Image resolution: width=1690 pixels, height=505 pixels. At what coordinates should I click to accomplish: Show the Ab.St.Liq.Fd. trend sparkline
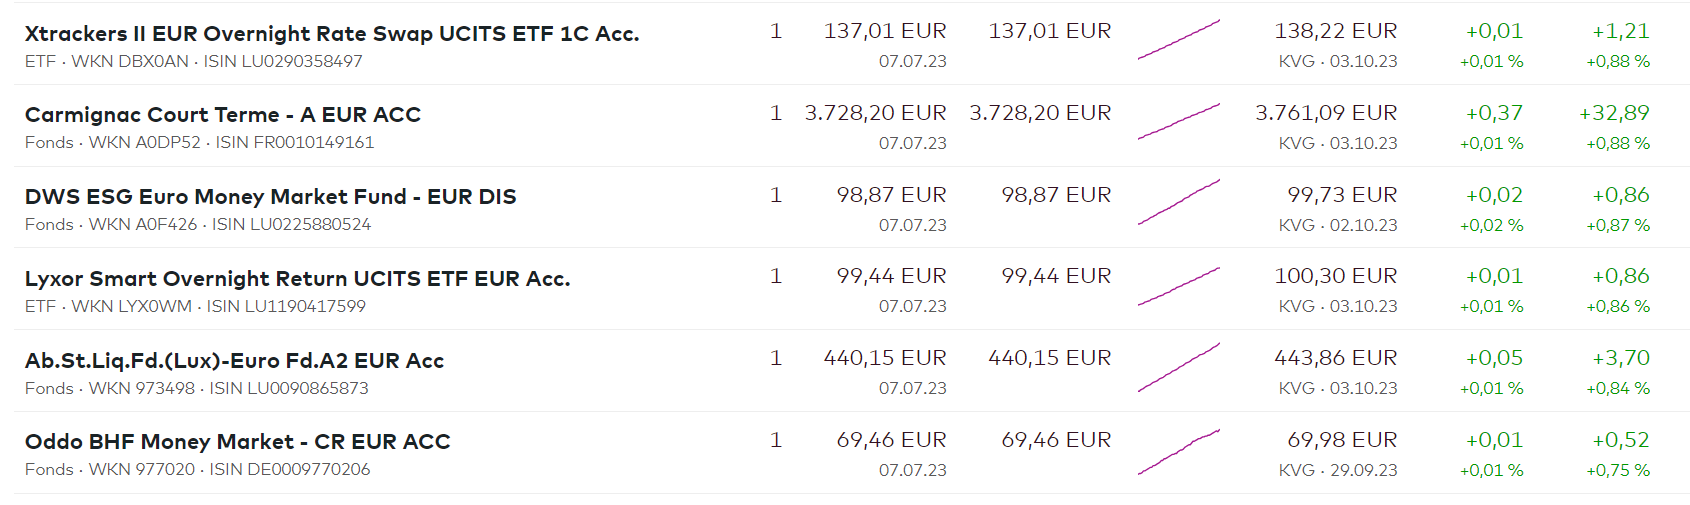(1178, 367)
